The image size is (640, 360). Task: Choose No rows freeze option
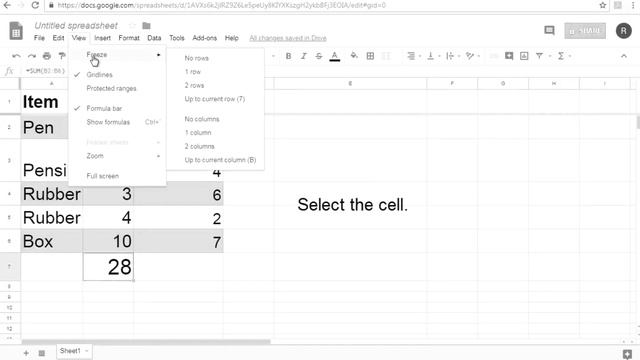(x=216, y=58)
